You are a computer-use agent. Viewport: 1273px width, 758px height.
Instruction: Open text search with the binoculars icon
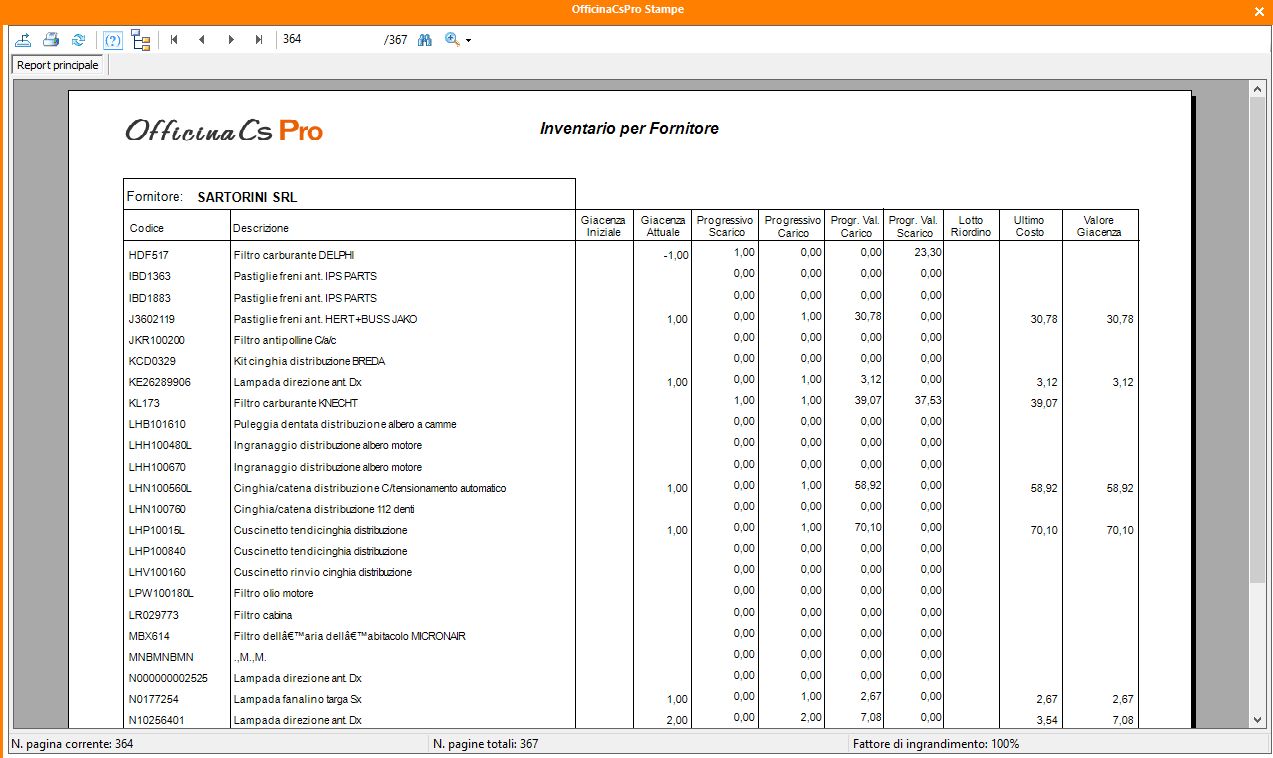tap(424, 40)
